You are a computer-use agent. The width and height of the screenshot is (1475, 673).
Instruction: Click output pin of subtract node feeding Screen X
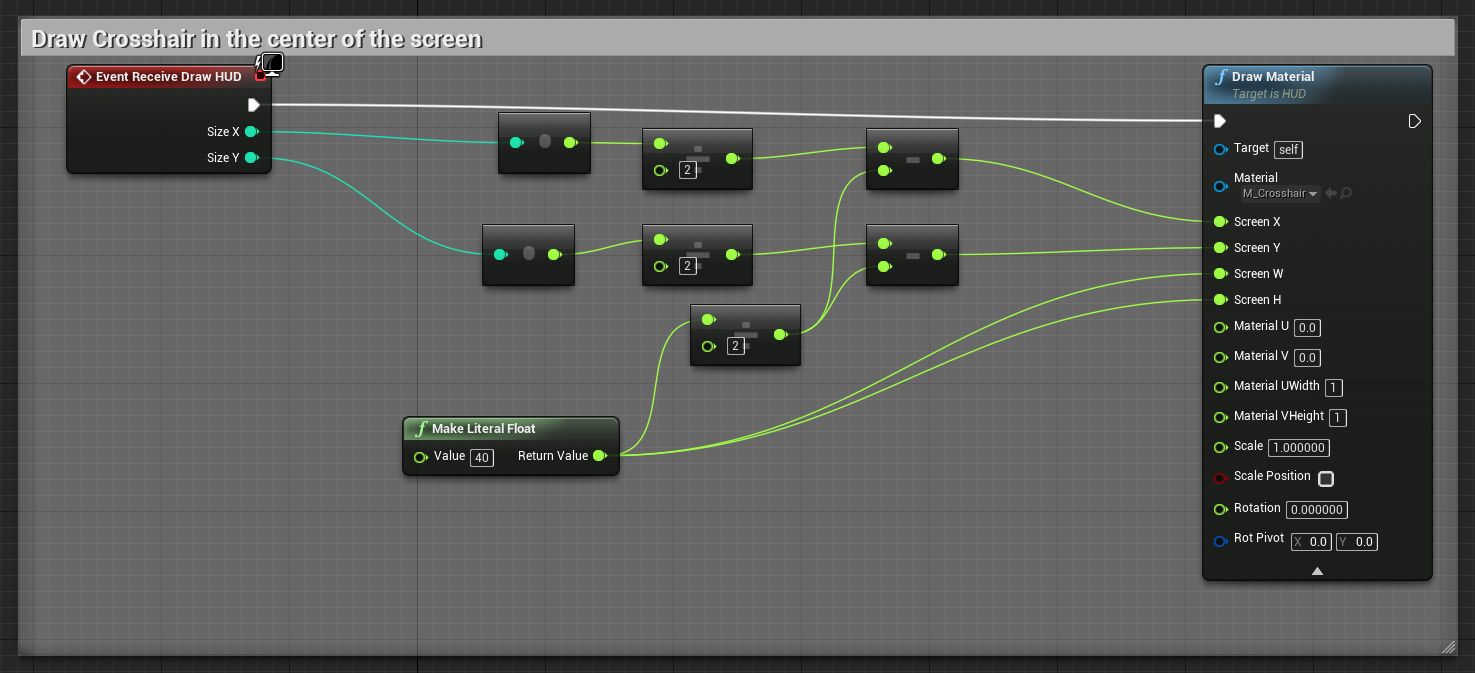pyautogui.click(x=939, y=159)
